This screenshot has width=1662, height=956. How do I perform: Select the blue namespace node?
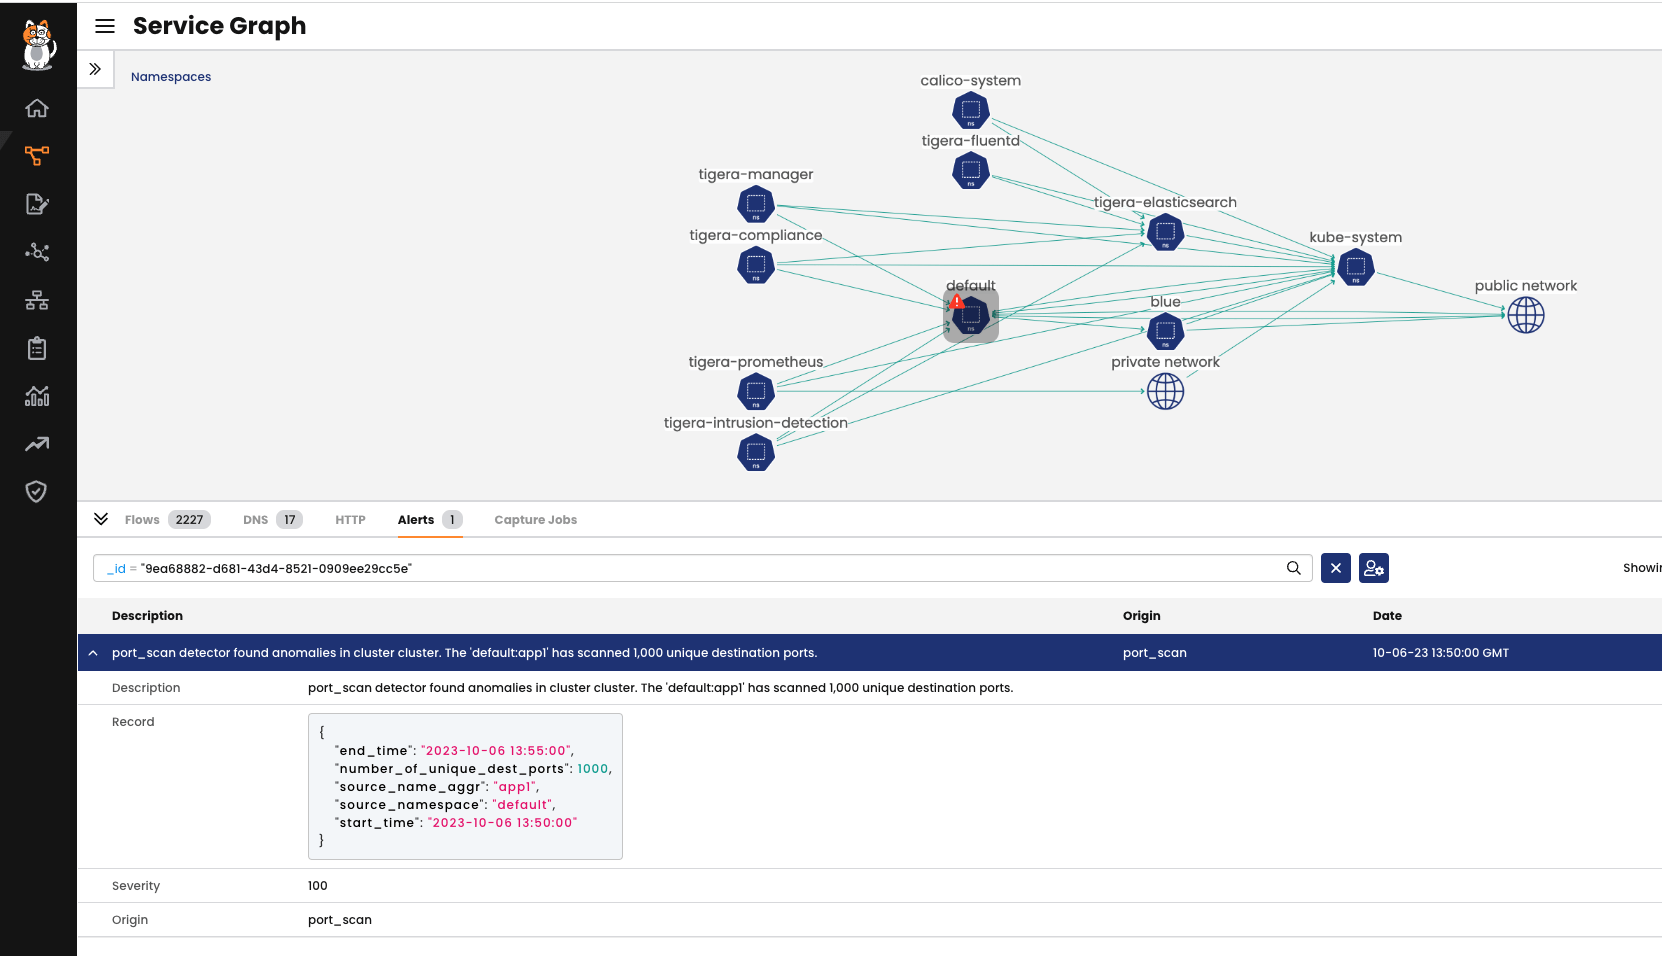pyautogui.click(x=1165, y=331)
